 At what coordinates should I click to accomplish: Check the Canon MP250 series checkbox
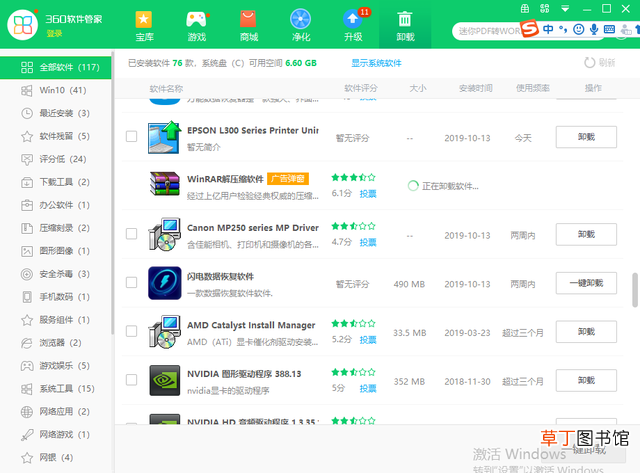131,234
